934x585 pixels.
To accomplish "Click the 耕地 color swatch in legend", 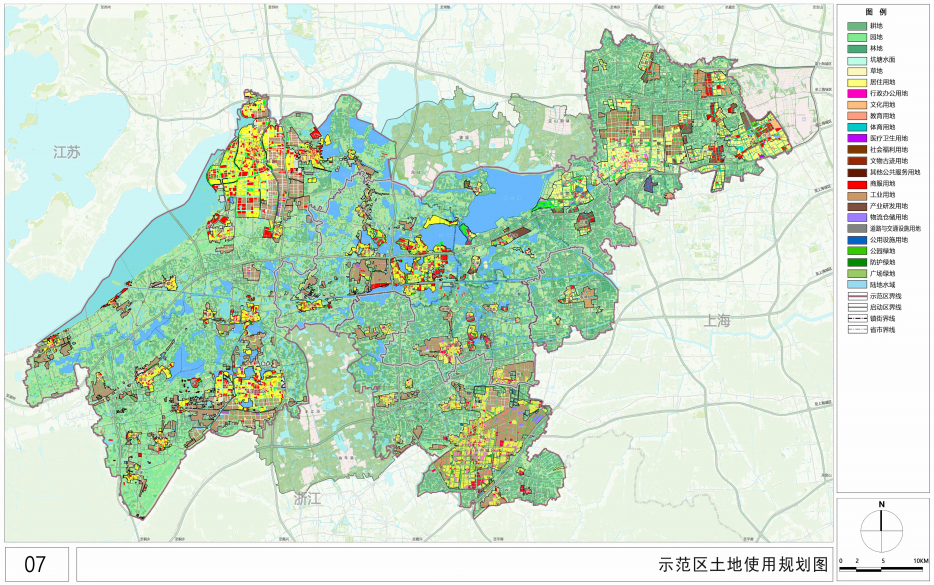I will tap(857, 26).
